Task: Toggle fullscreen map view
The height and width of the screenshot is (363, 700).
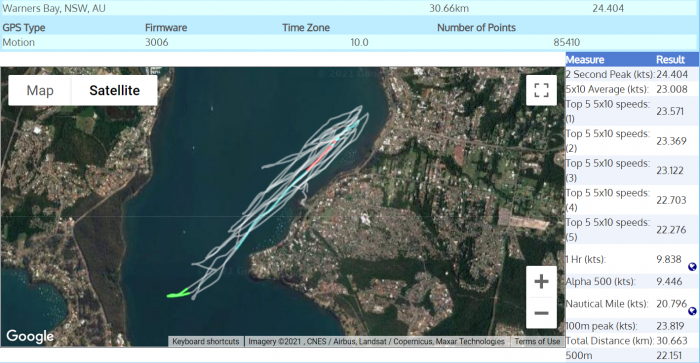Action: (541, 90)
